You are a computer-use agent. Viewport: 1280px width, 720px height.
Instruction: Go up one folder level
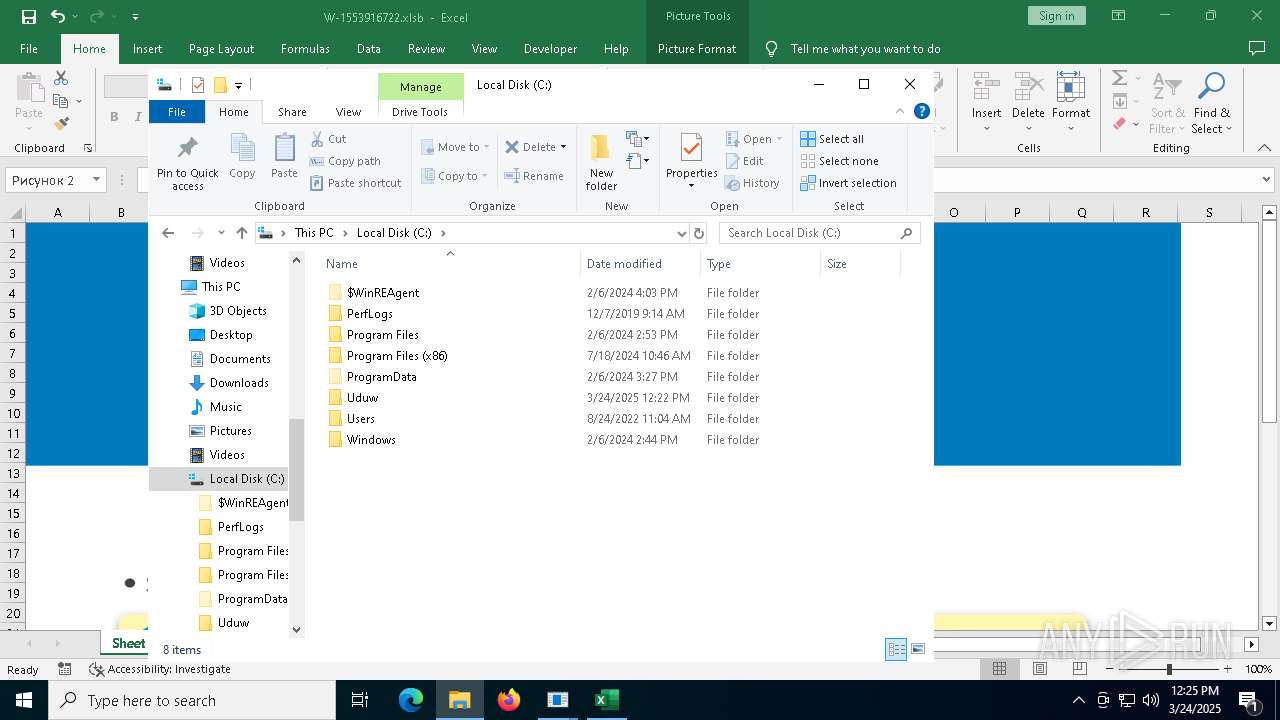point(241,233)
